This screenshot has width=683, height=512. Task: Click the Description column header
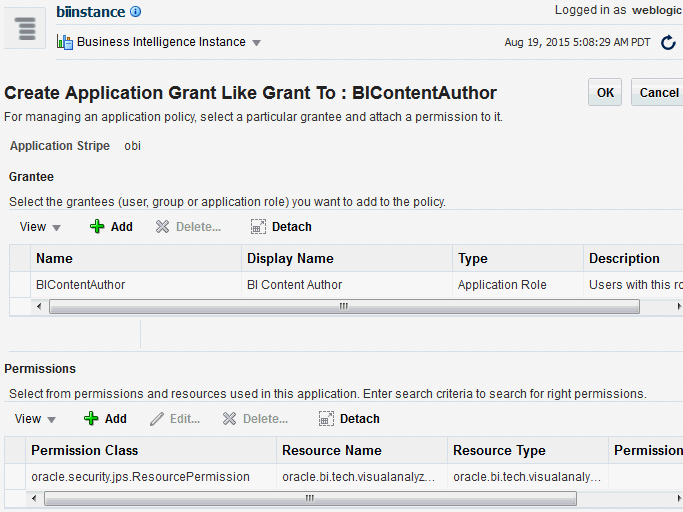coord(633,258)
